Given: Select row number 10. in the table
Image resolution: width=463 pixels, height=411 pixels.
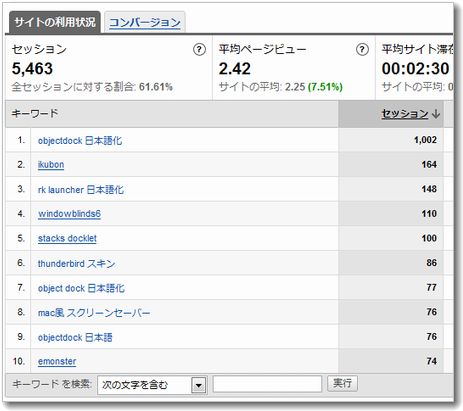Looking at the screenshot, I should click(19, 361).
